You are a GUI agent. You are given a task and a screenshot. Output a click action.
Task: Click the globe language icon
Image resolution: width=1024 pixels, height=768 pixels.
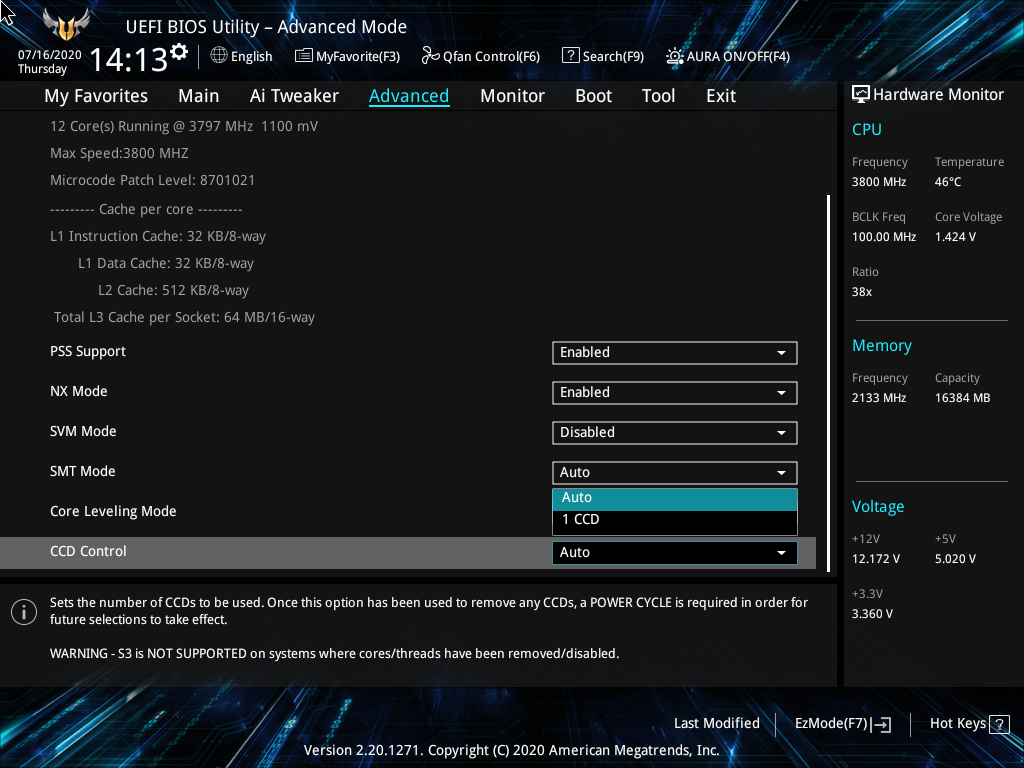point(219,56)
